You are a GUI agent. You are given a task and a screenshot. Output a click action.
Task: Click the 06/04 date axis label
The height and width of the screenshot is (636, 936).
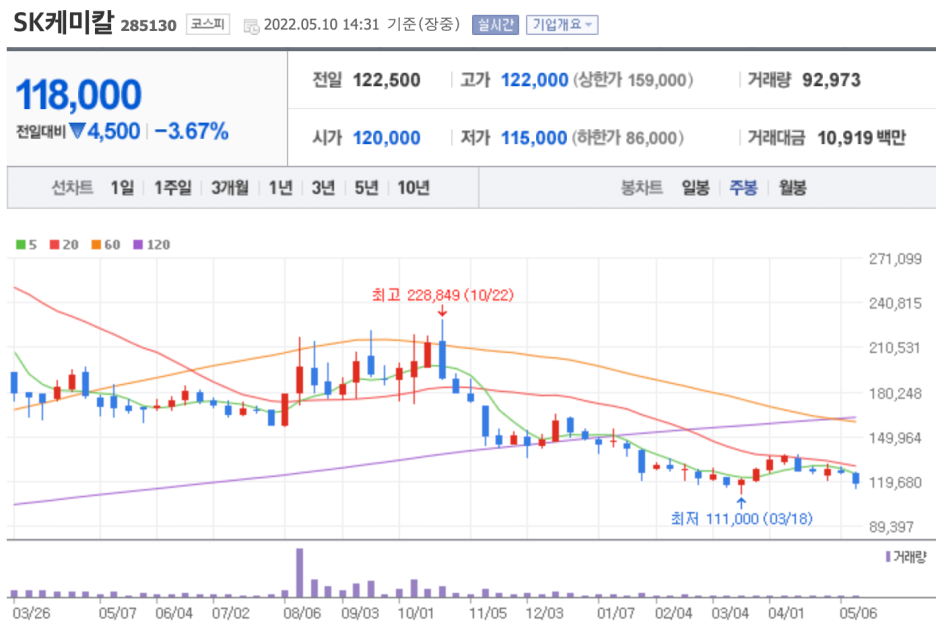point(174,613)
